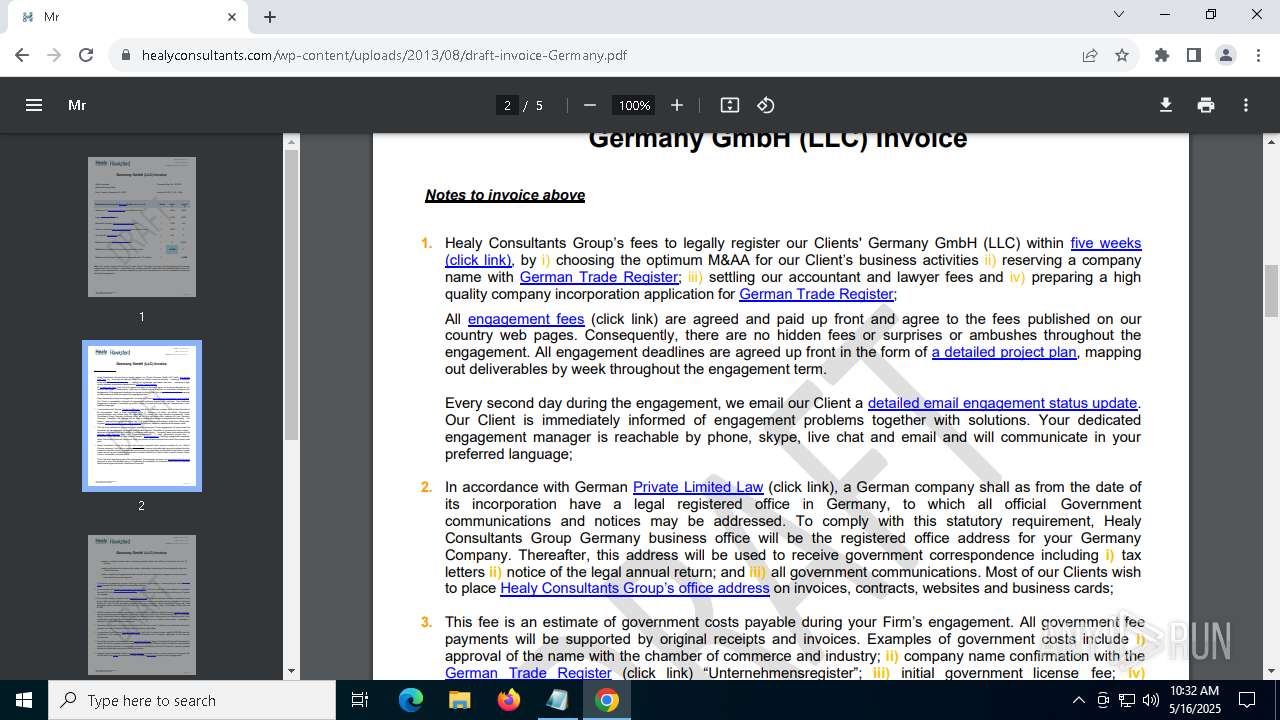Bookmark this tab with star icon

tap(1122, 55)
